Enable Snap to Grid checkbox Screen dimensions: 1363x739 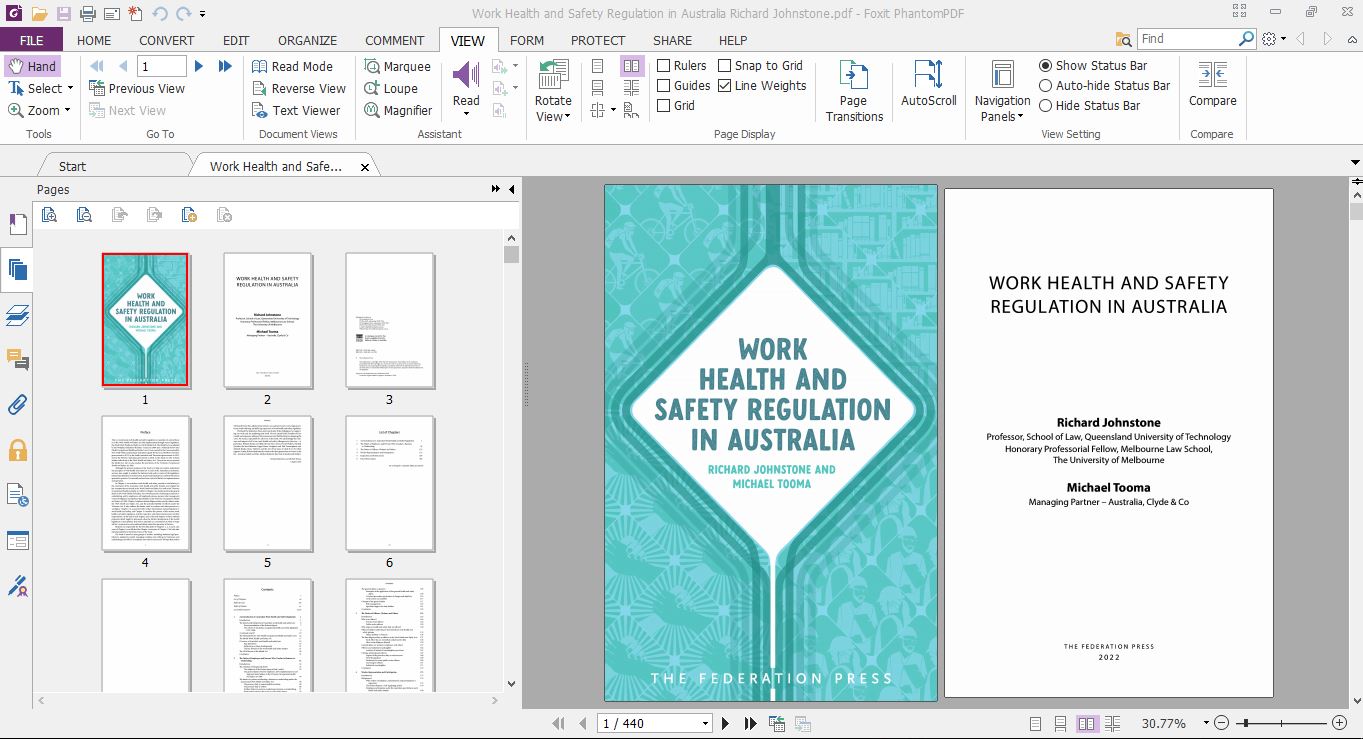tap(725, 66)
